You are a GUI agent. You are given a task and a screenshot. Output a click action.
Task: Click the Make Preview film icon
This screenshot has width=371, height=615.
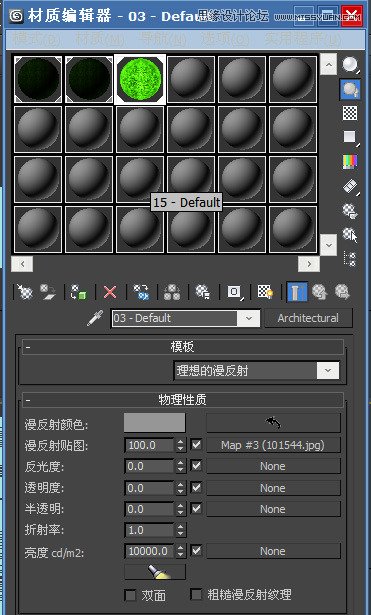click(x=350, y=186)
